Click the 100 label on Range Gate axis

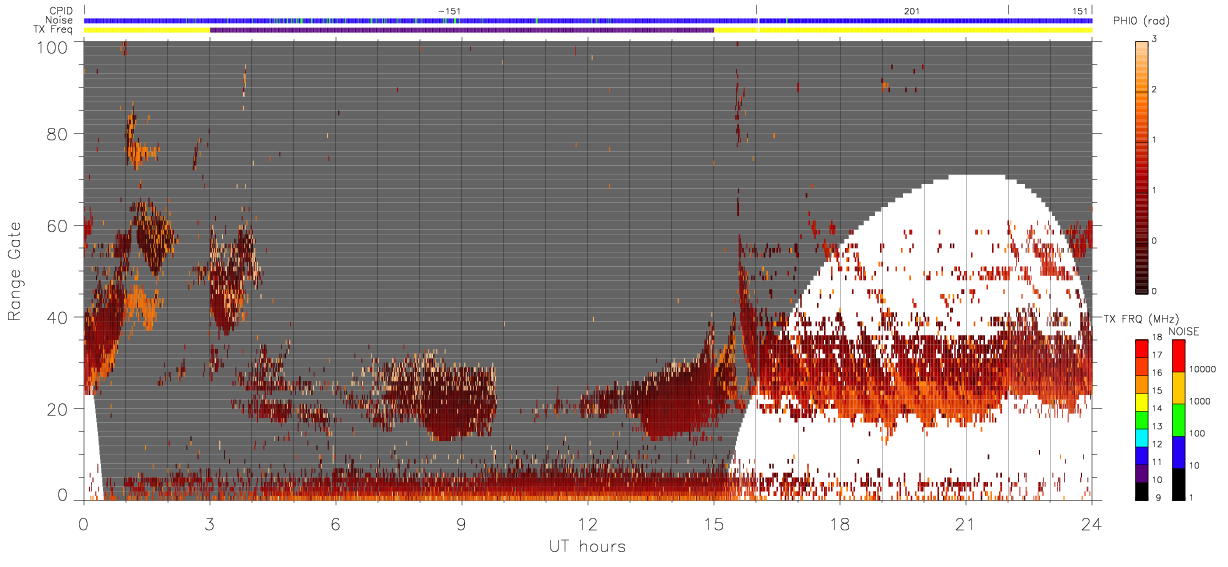55,47
